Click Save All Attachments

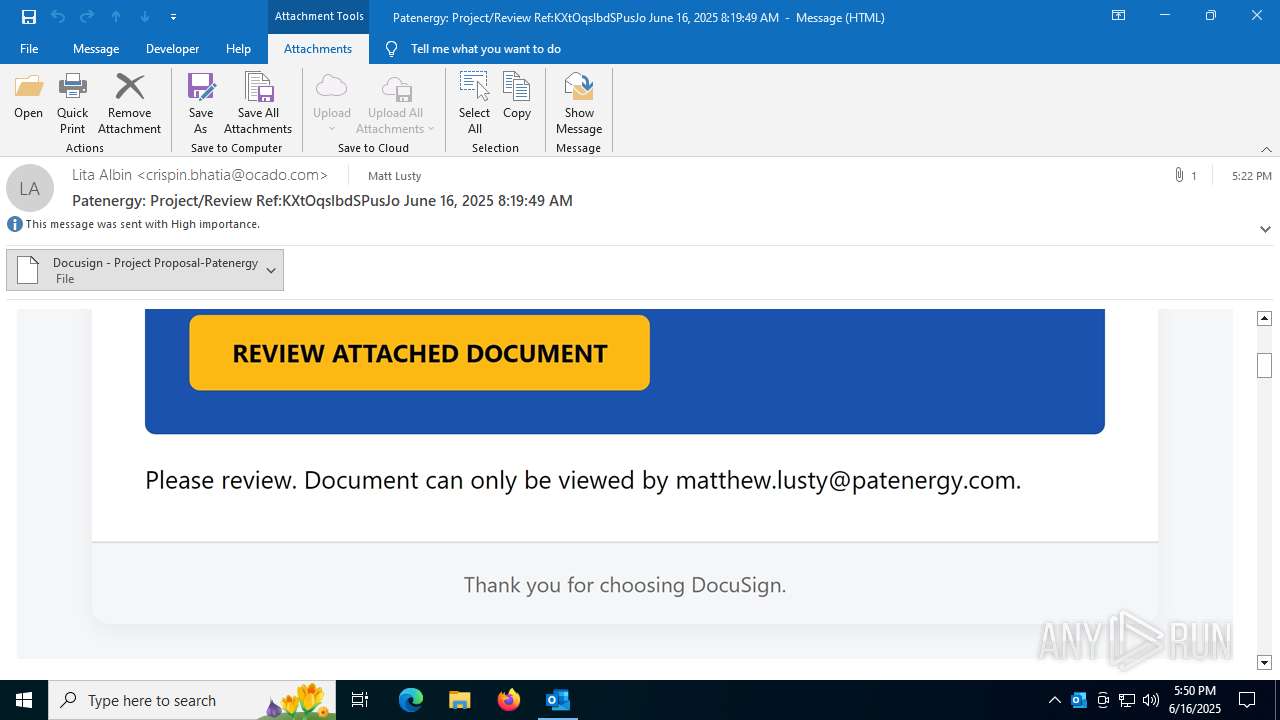[x=258, y=103]
